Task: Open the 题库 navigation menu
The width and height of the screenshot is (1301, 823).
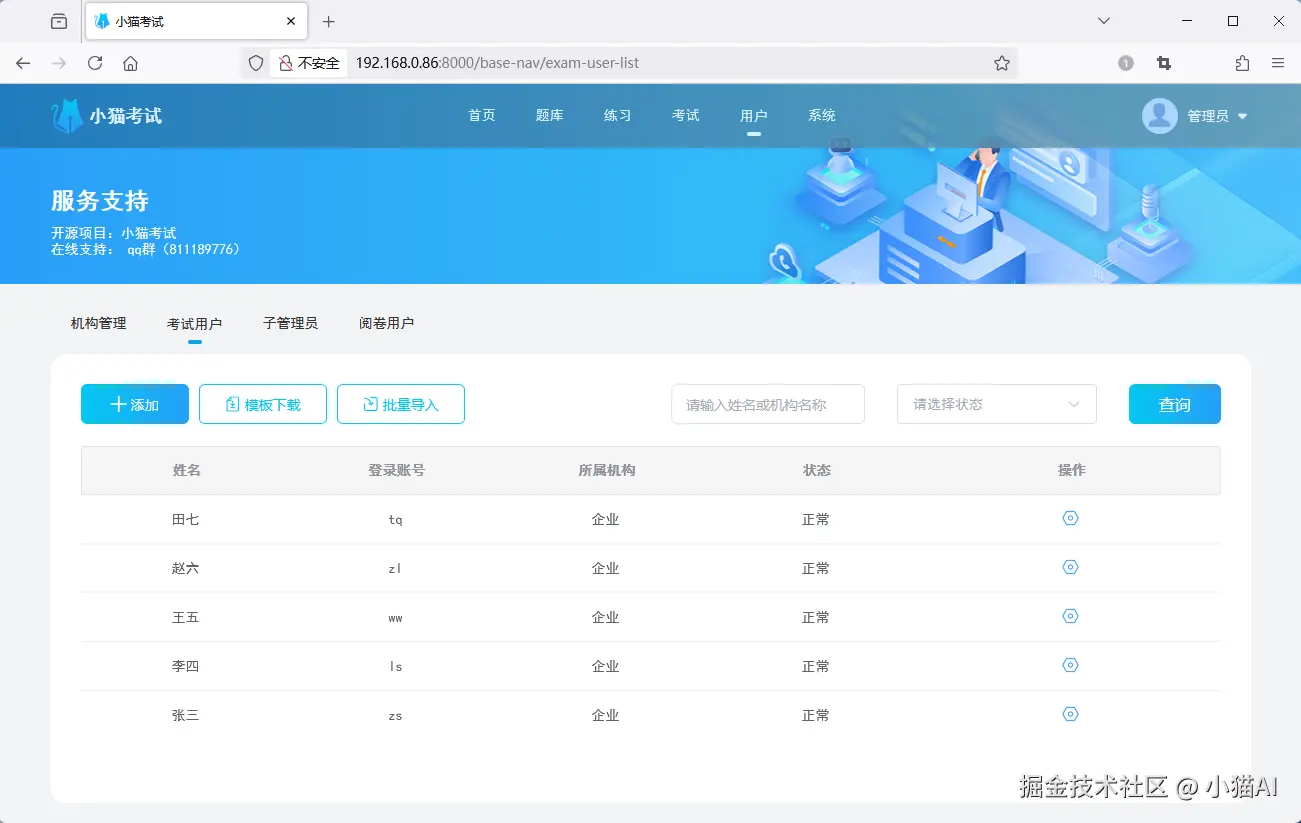Action: coord(548,115)
